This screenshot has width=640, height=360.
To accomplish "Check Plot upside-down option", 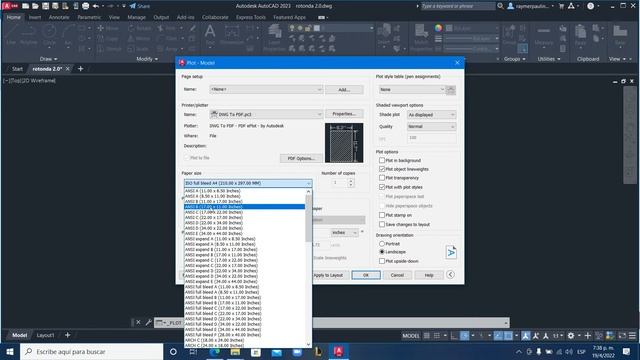I will click(382, 261).
